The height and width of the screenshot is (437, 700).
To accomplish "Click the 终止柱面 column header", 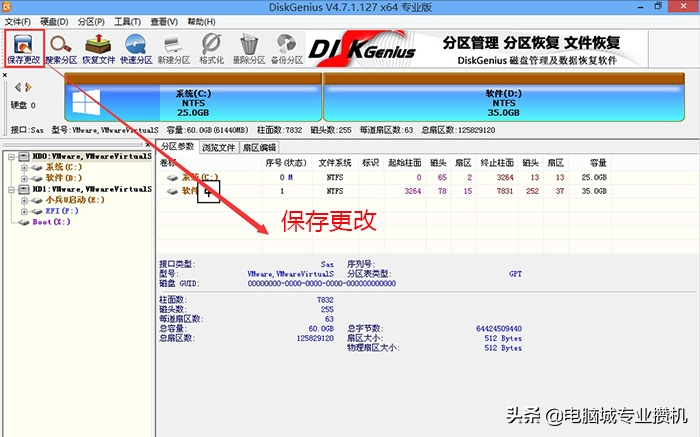I will tap(497, 163).
